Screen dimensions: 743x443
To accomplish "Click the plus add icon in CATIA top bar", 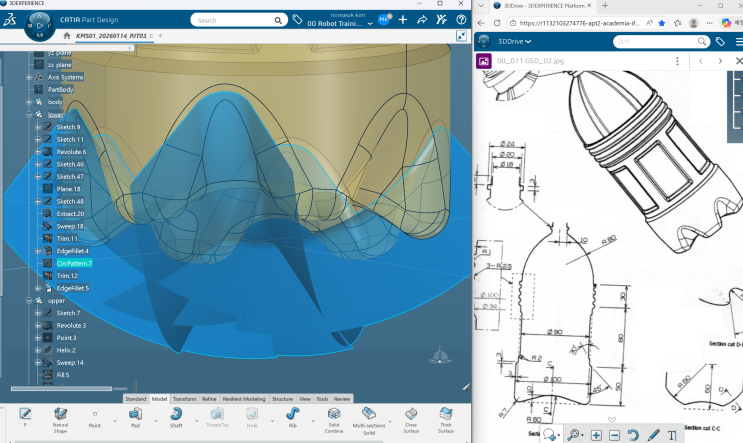I will (403, 20).
